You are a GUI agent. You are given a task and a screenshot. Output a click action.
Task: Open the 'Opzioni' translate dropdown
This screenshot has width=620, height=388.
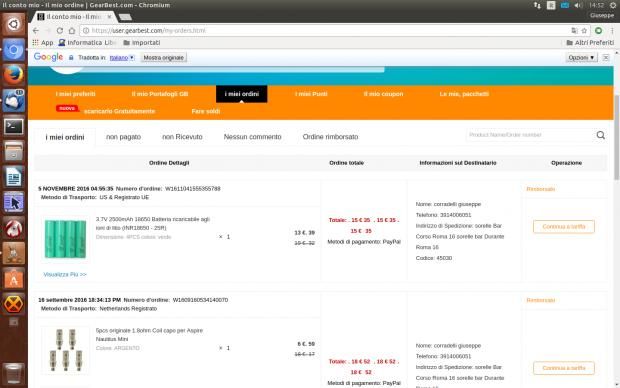[581, 57]
